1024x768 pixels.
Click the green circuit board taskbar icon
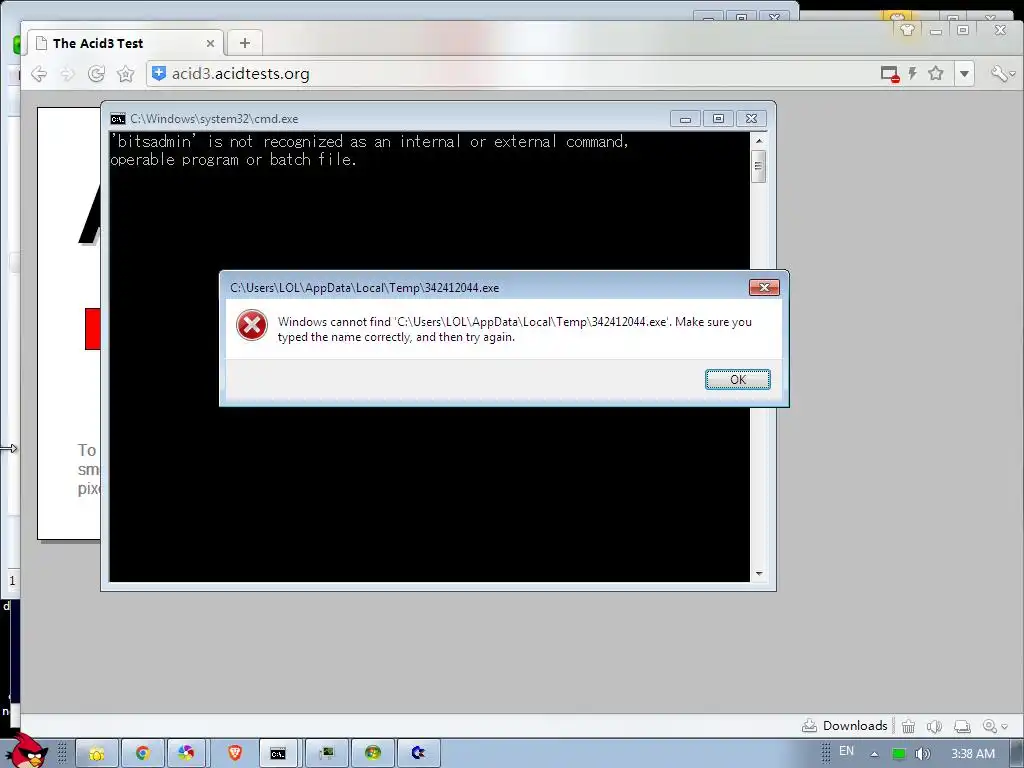pos(327,753)
